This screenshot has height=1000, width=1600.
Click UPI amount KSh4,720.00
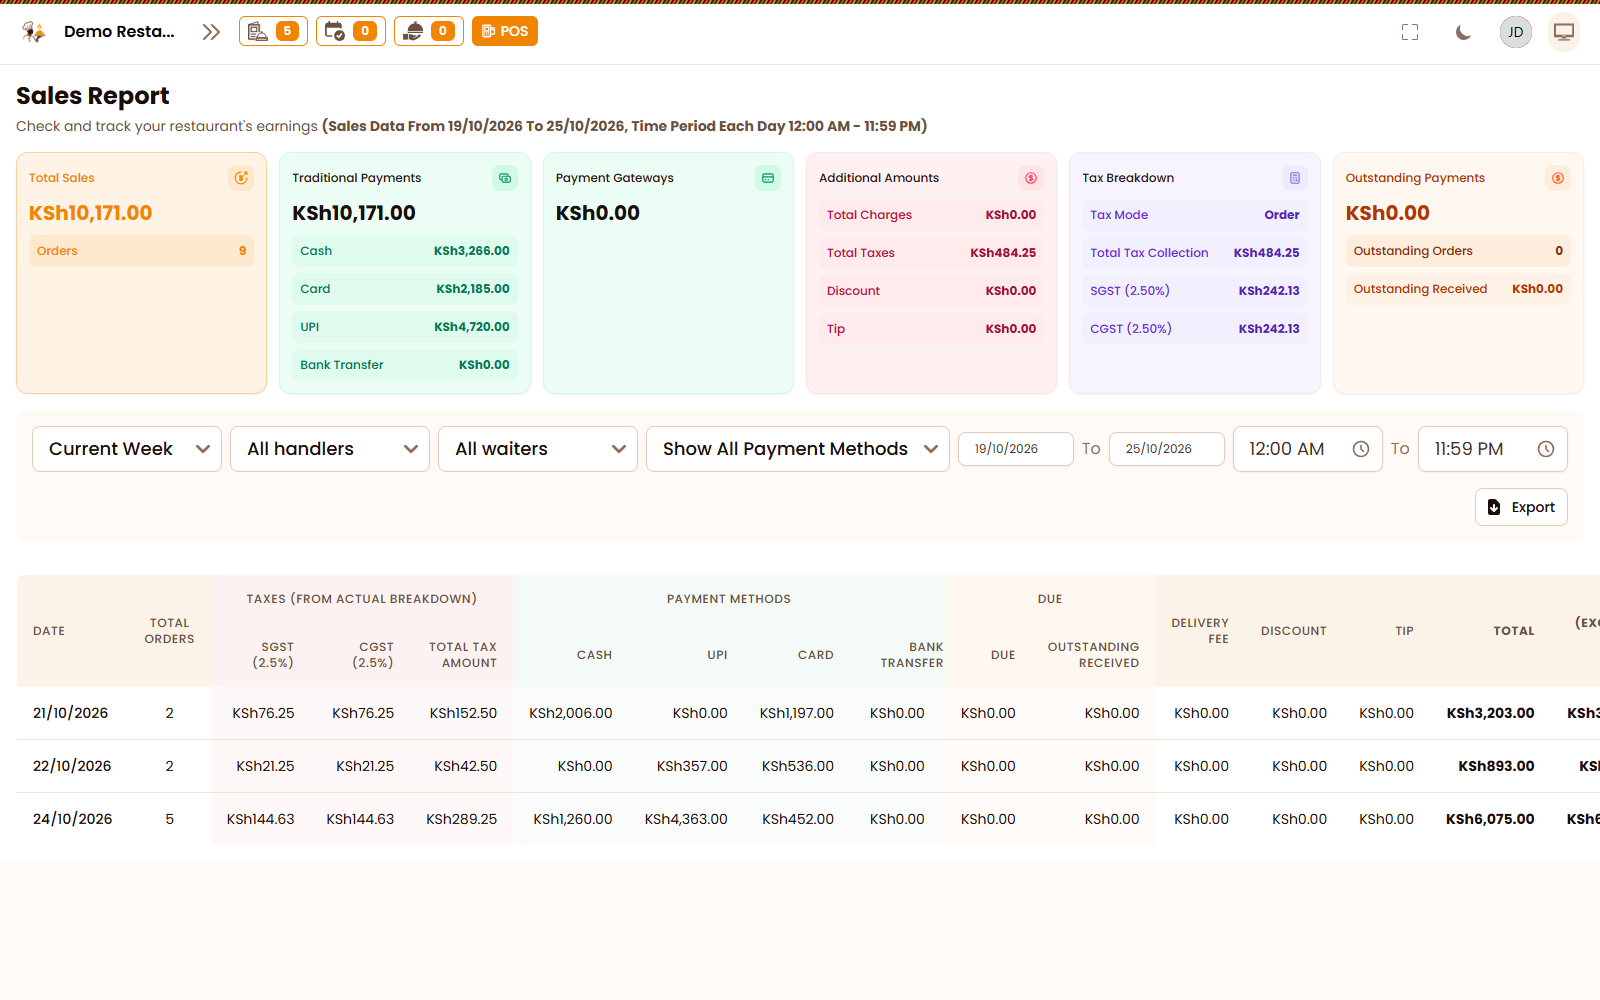click(472, 327)
